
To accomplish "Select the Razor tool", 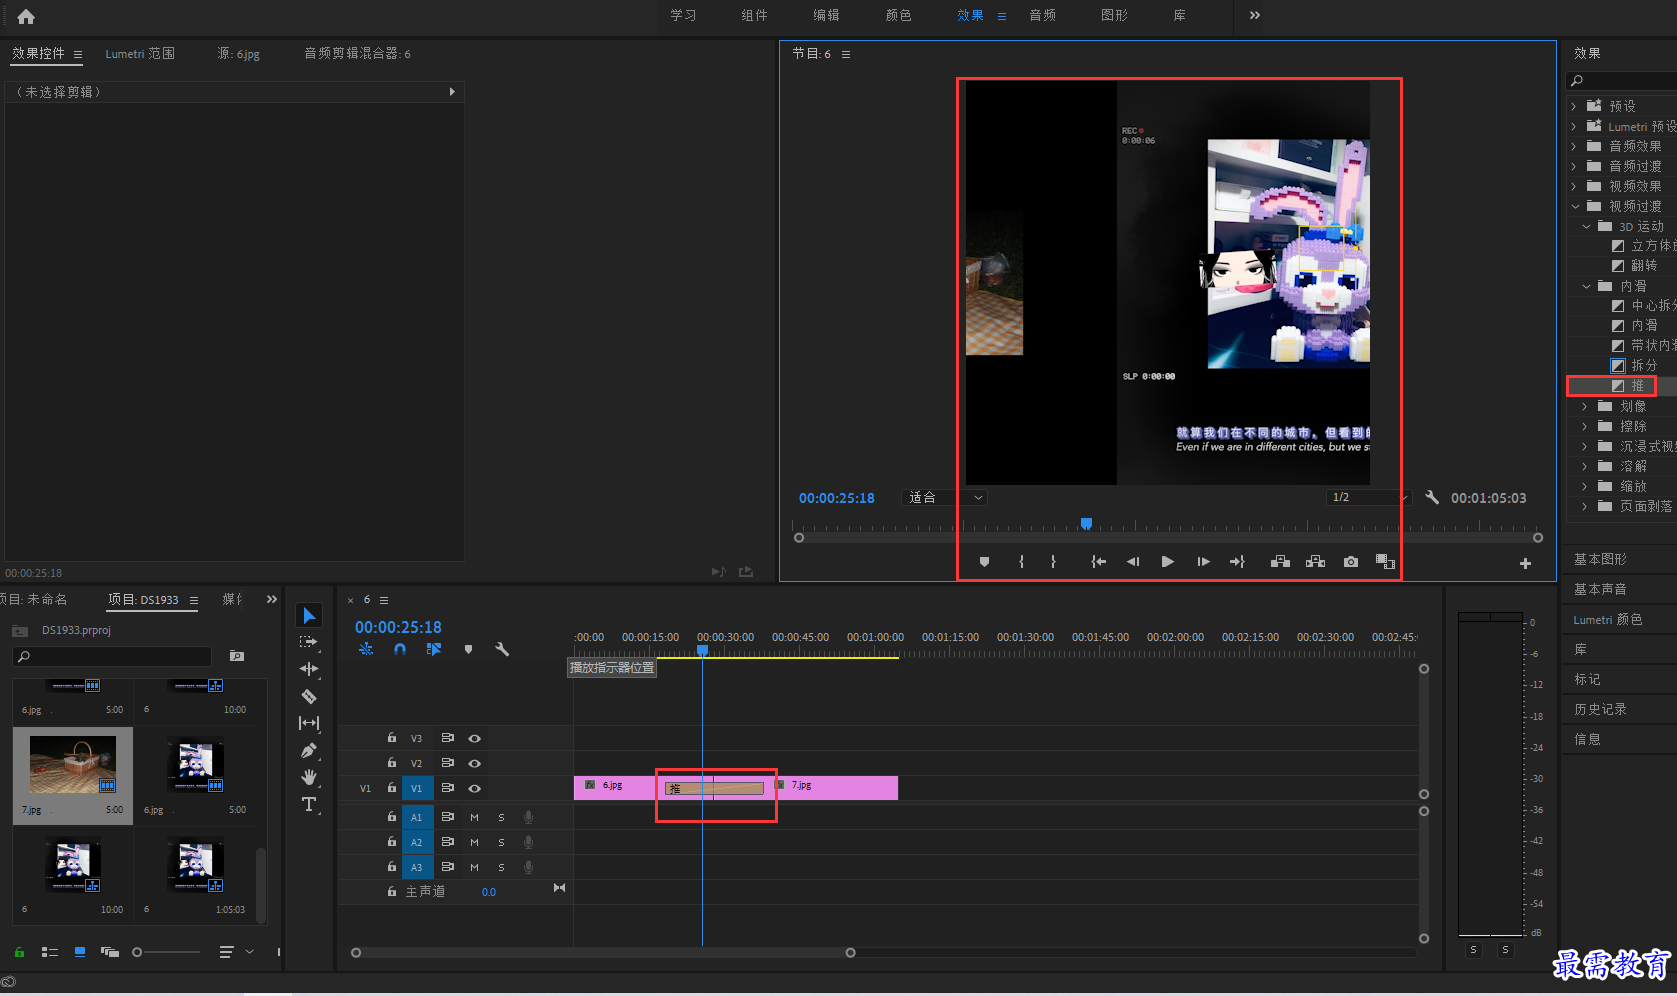I will [309, 696].
